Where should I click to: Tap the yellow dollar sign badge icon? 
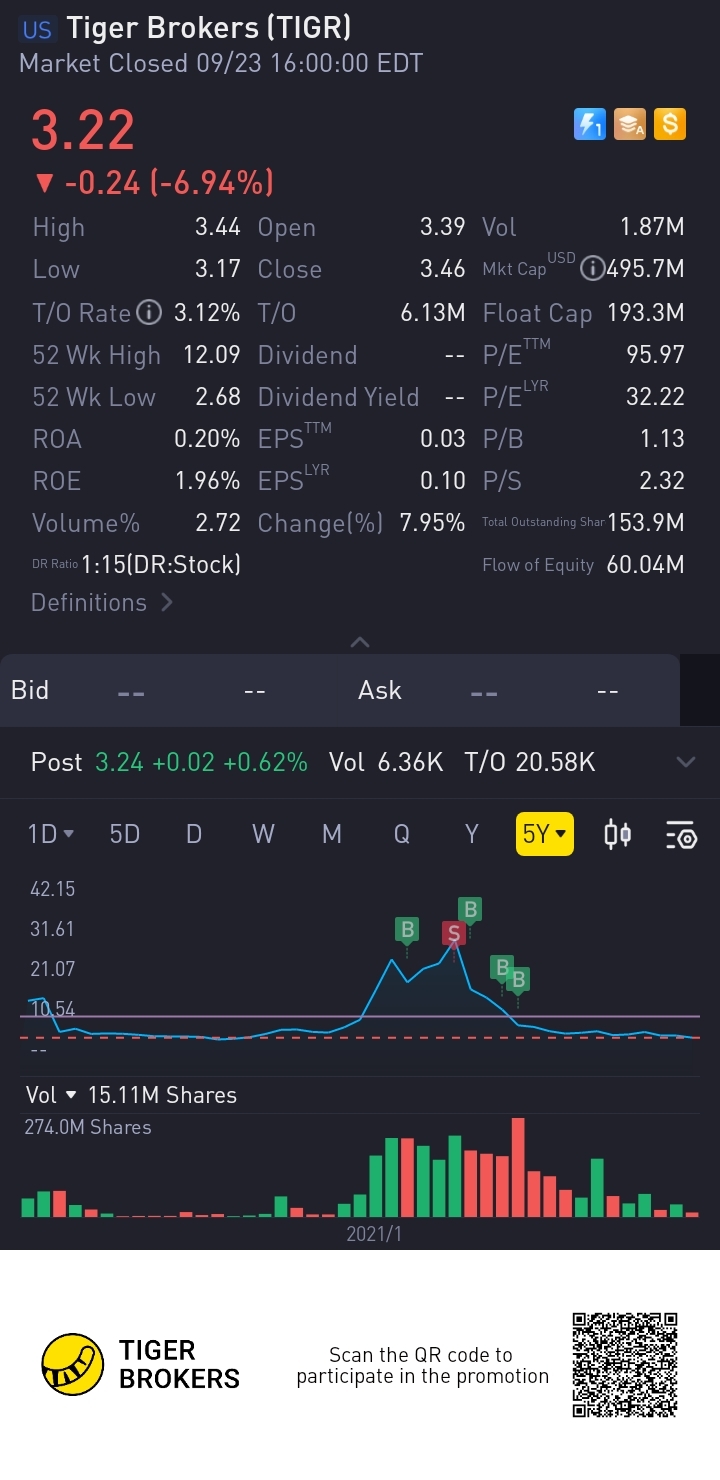(x=670, y=124)
